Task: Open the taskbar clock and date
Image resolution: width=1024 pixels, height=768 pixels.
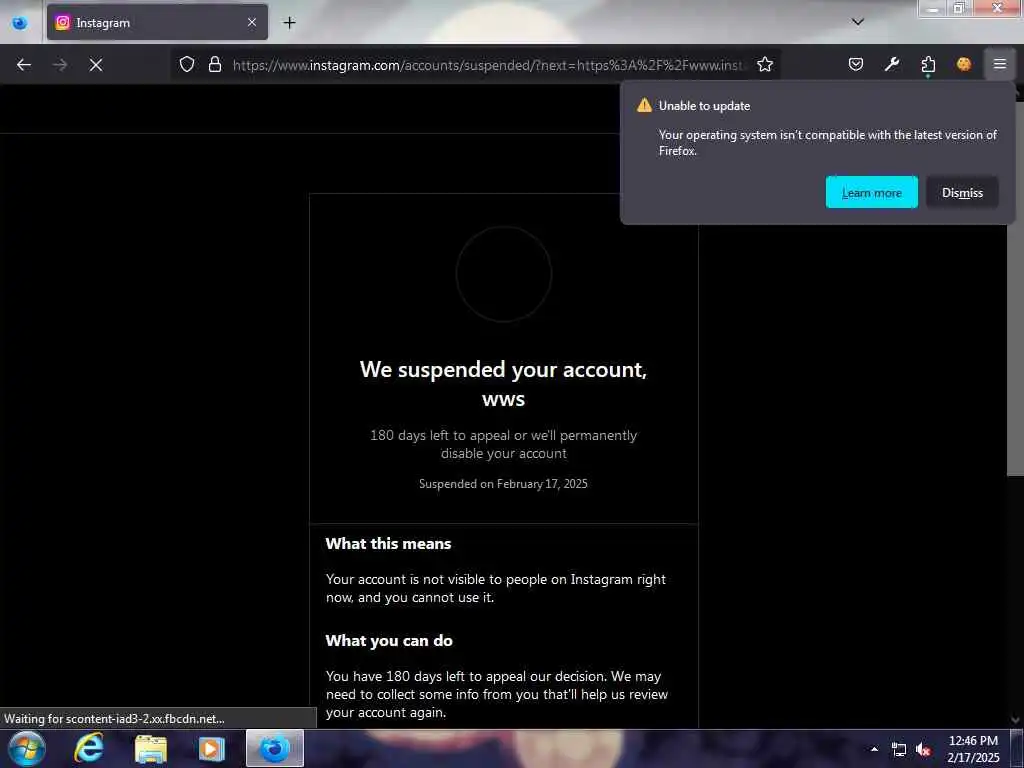Action: 973,749
